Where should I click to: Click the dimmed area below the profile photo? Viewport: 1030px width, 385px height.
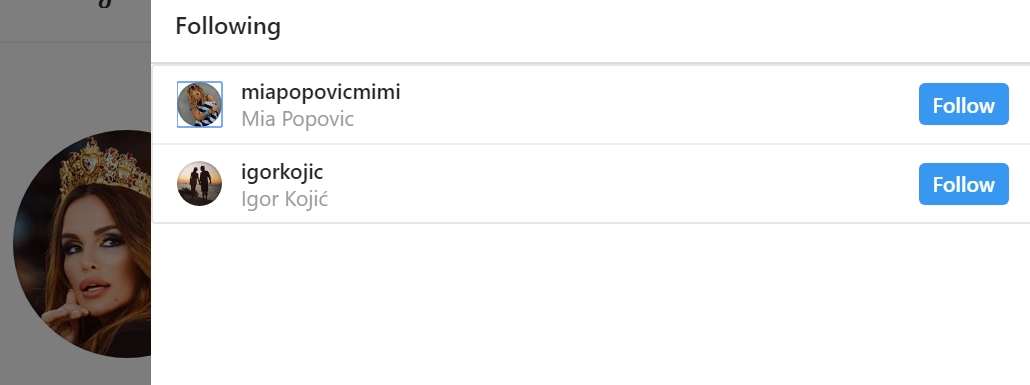click(x=76, y=373)
